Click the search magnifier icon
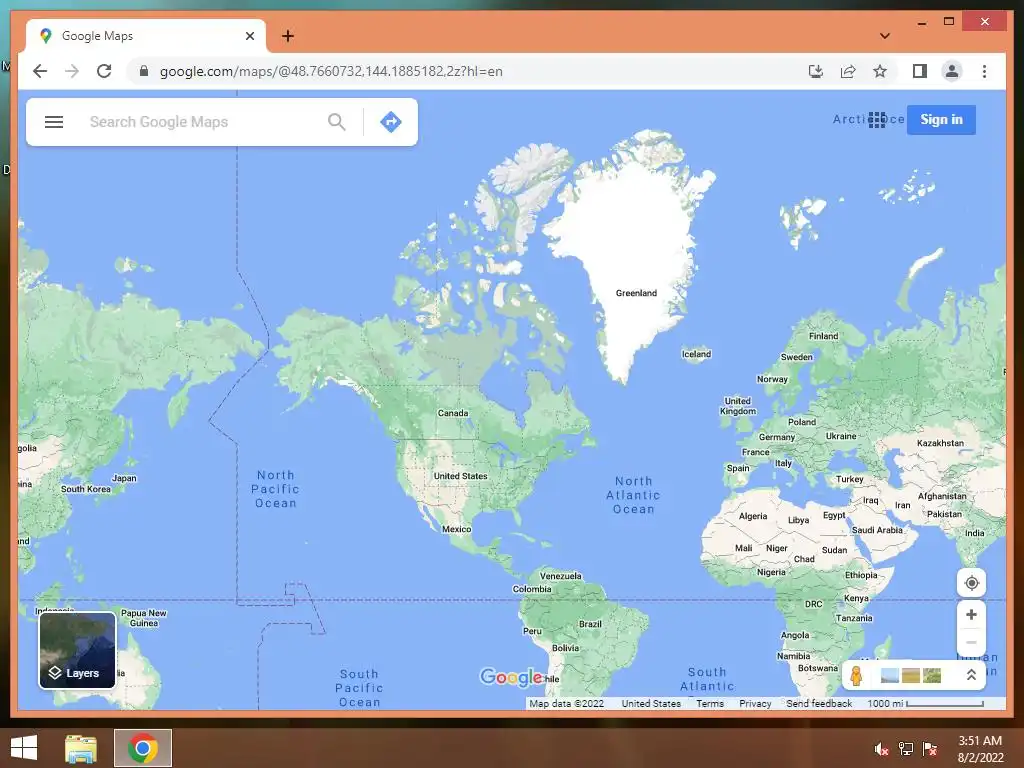Screen dimensions: 1024x768 click(x=336, y=122)
